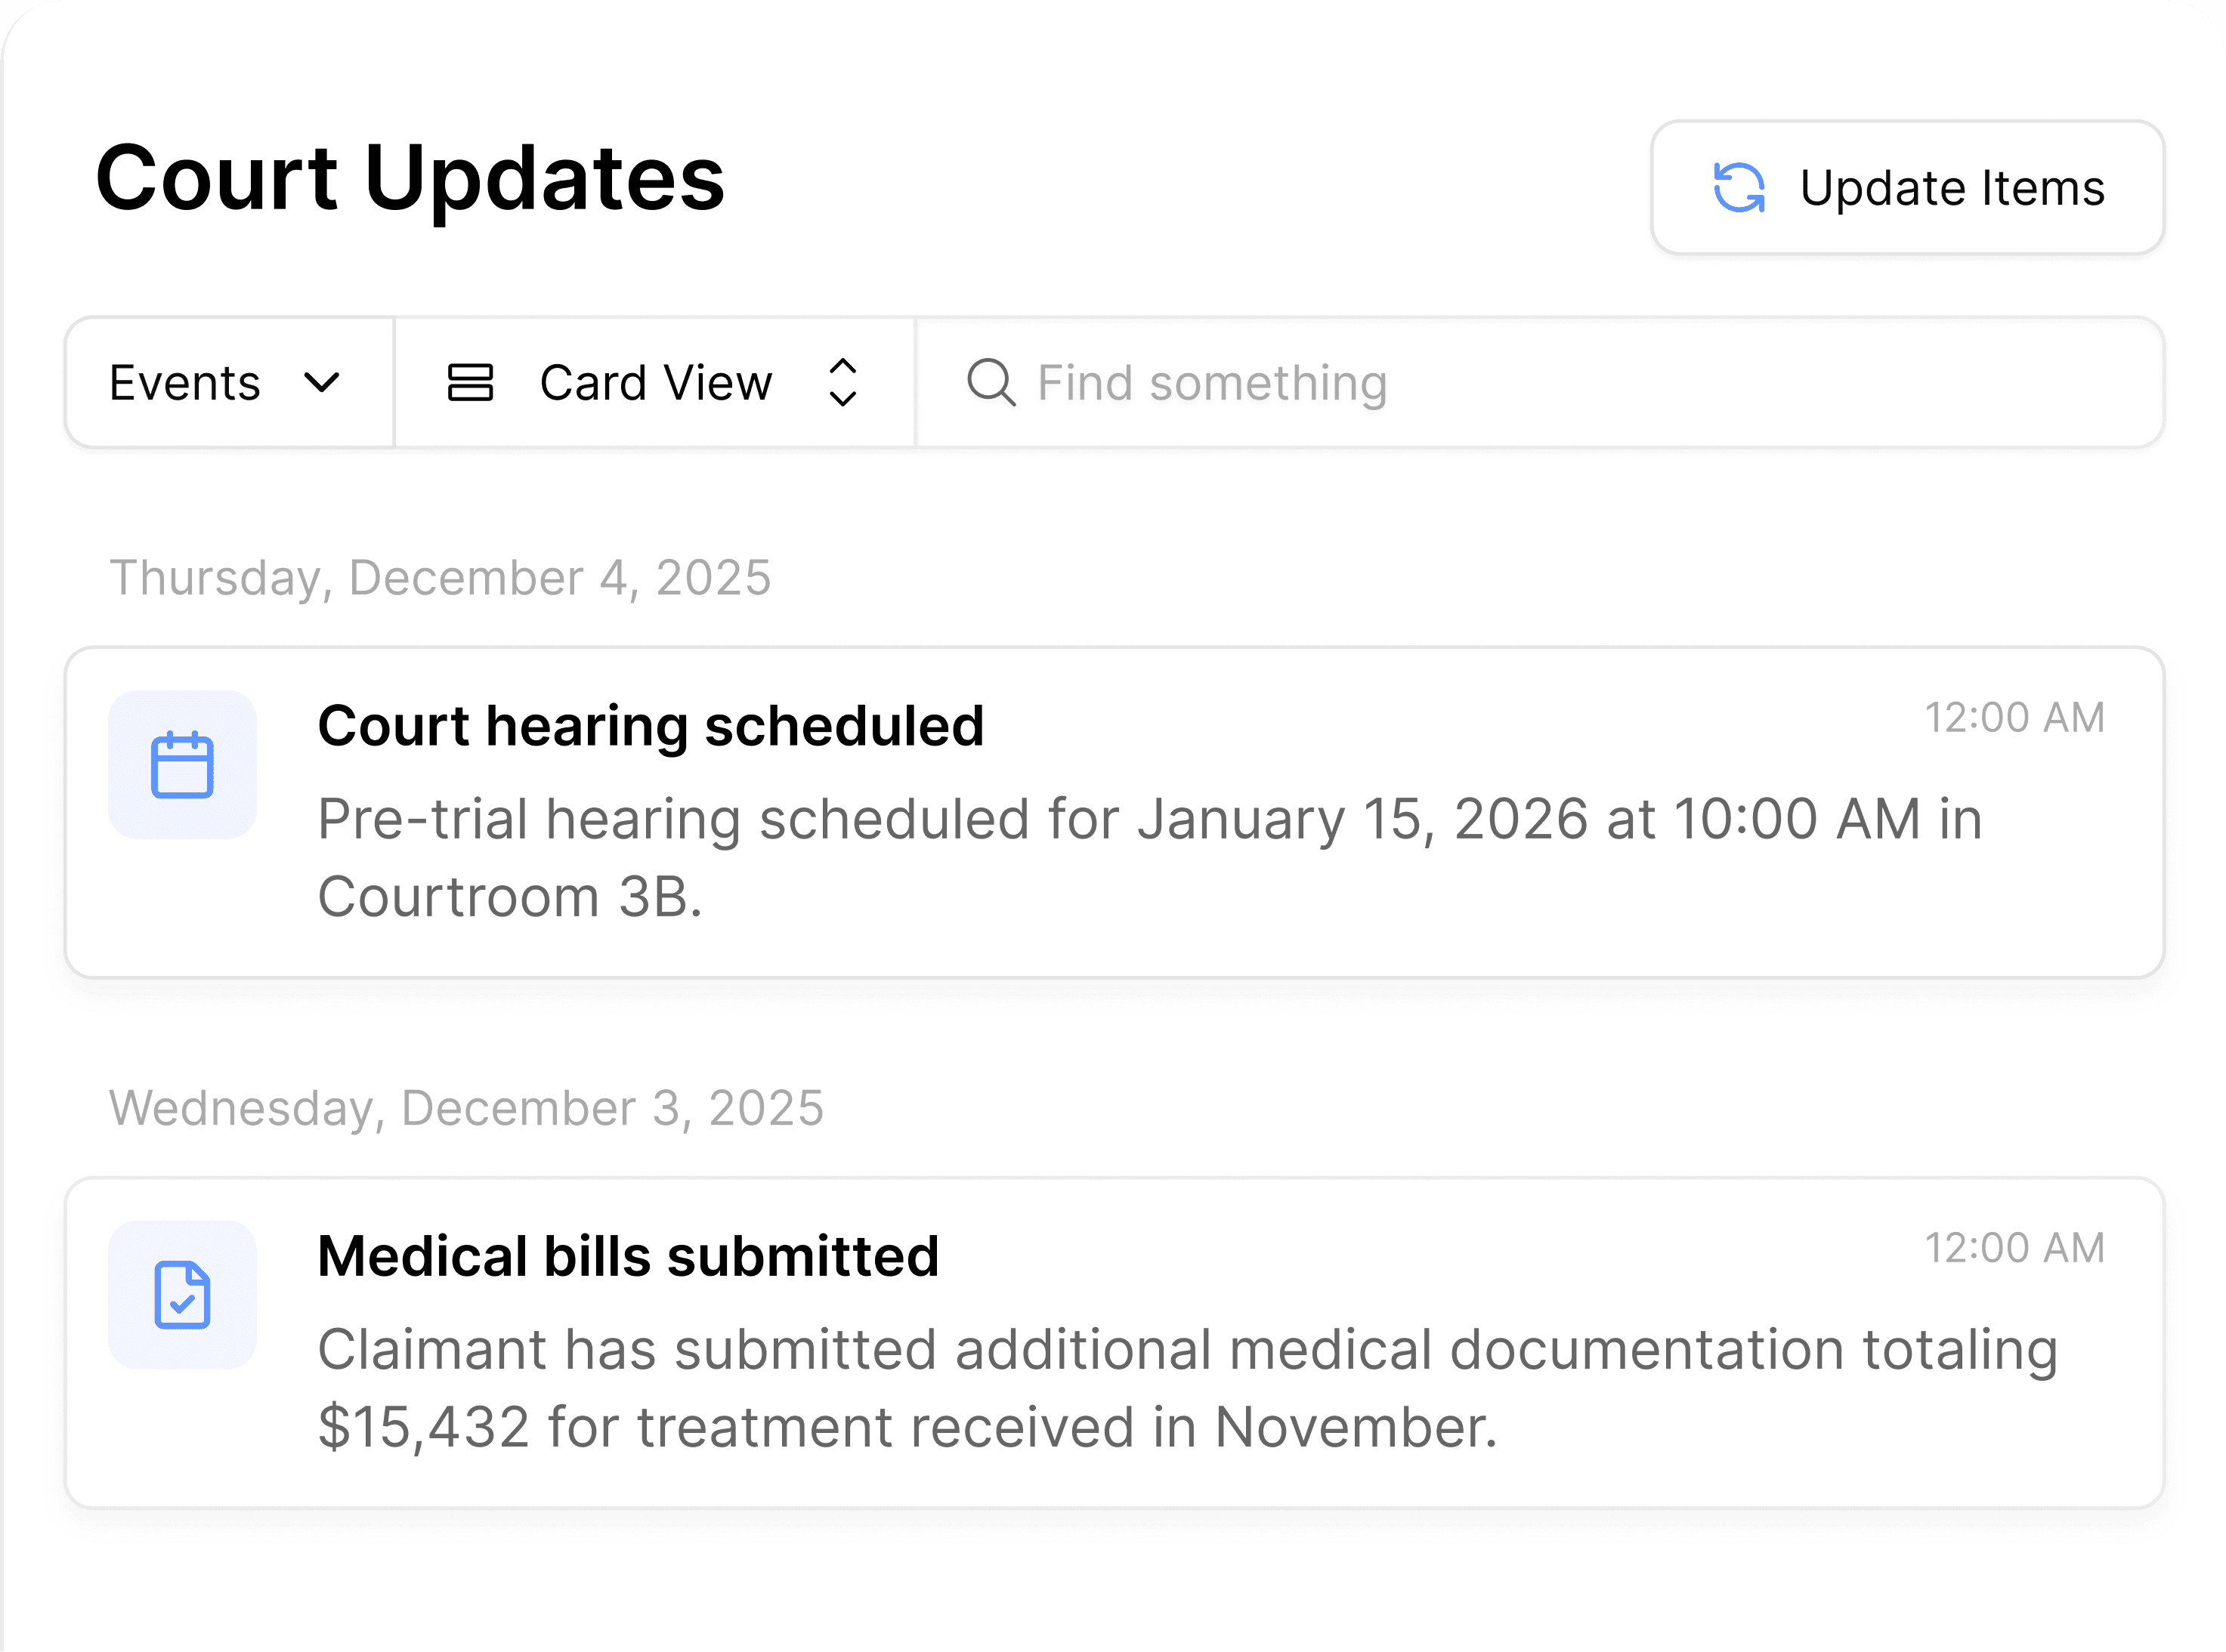Click the stacked rows Card View icon
Screen dimensions: 2226x1652
(x=470, y=383)
